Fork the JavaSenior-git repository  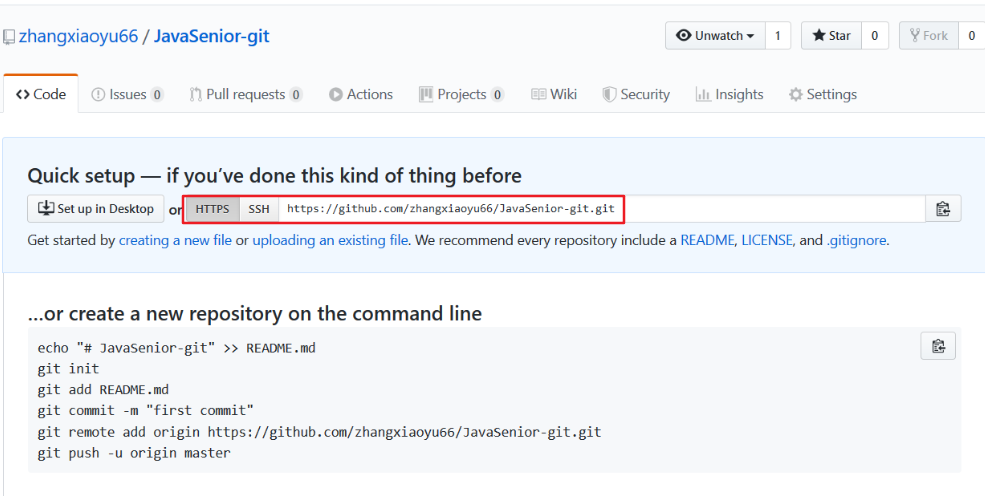[x=929, y=36]
